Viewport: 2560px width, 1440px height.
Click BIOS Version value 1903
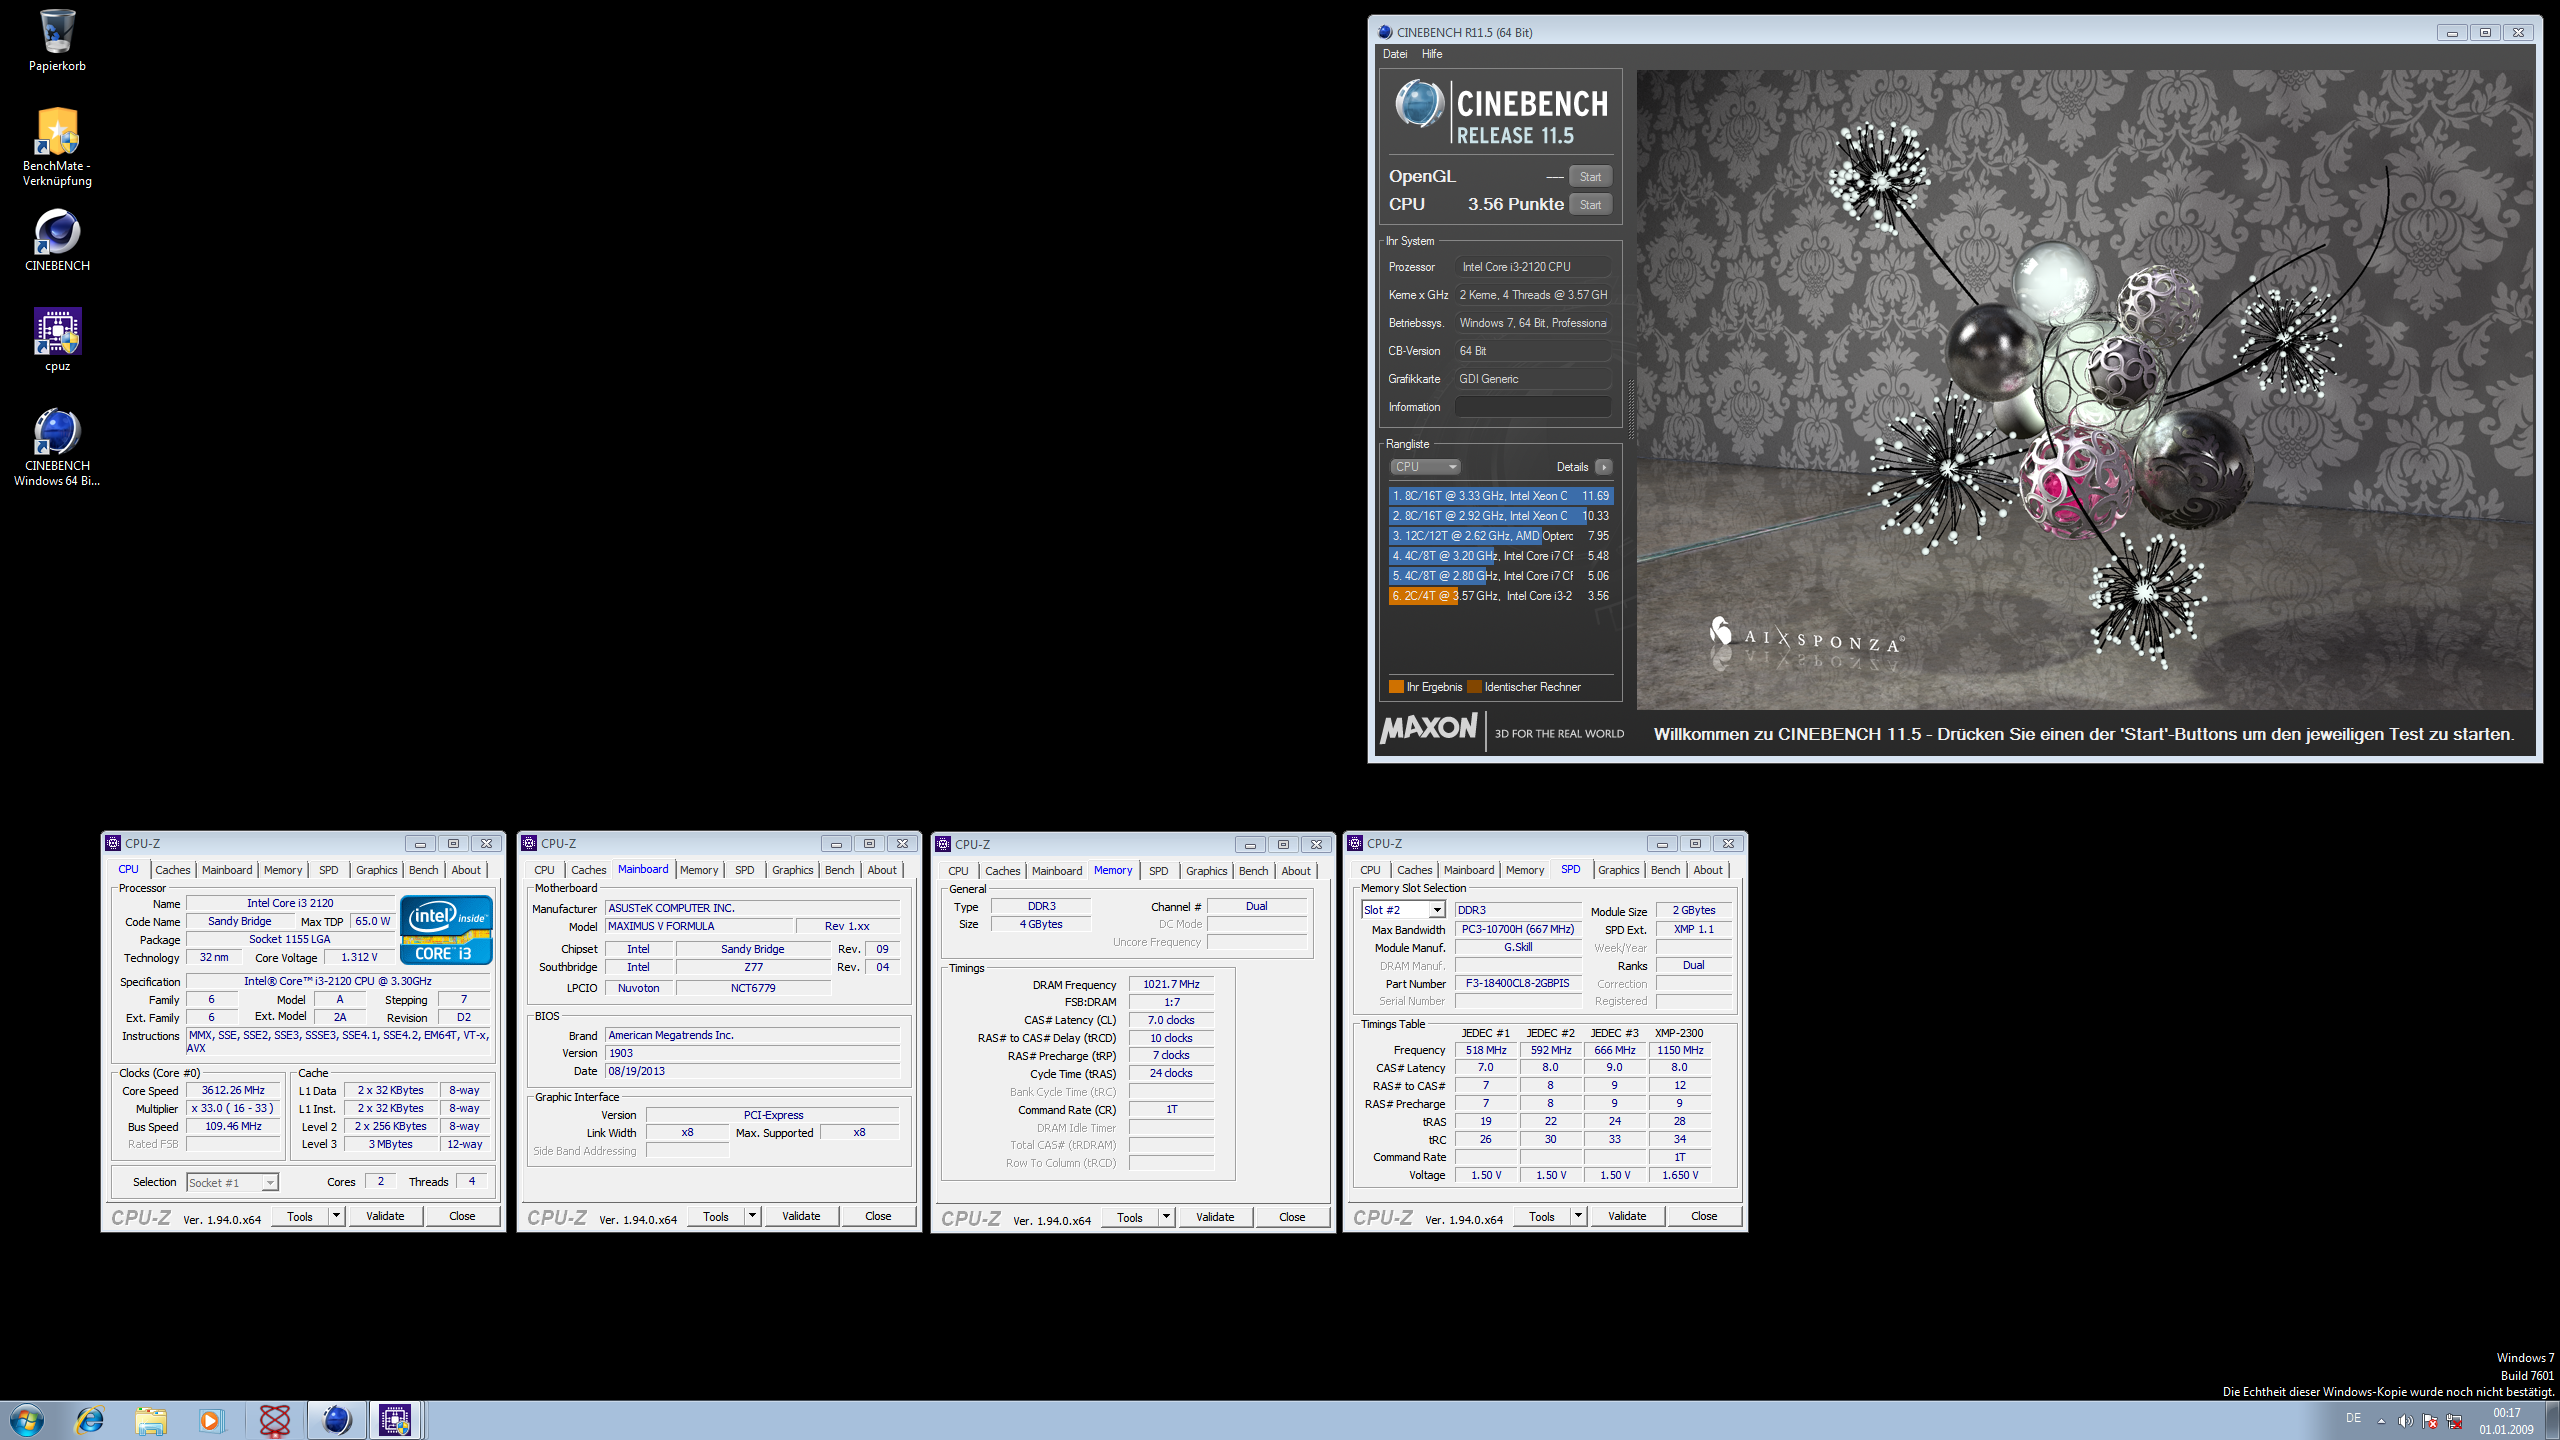pyautogui.click(x=752, y=1054)
